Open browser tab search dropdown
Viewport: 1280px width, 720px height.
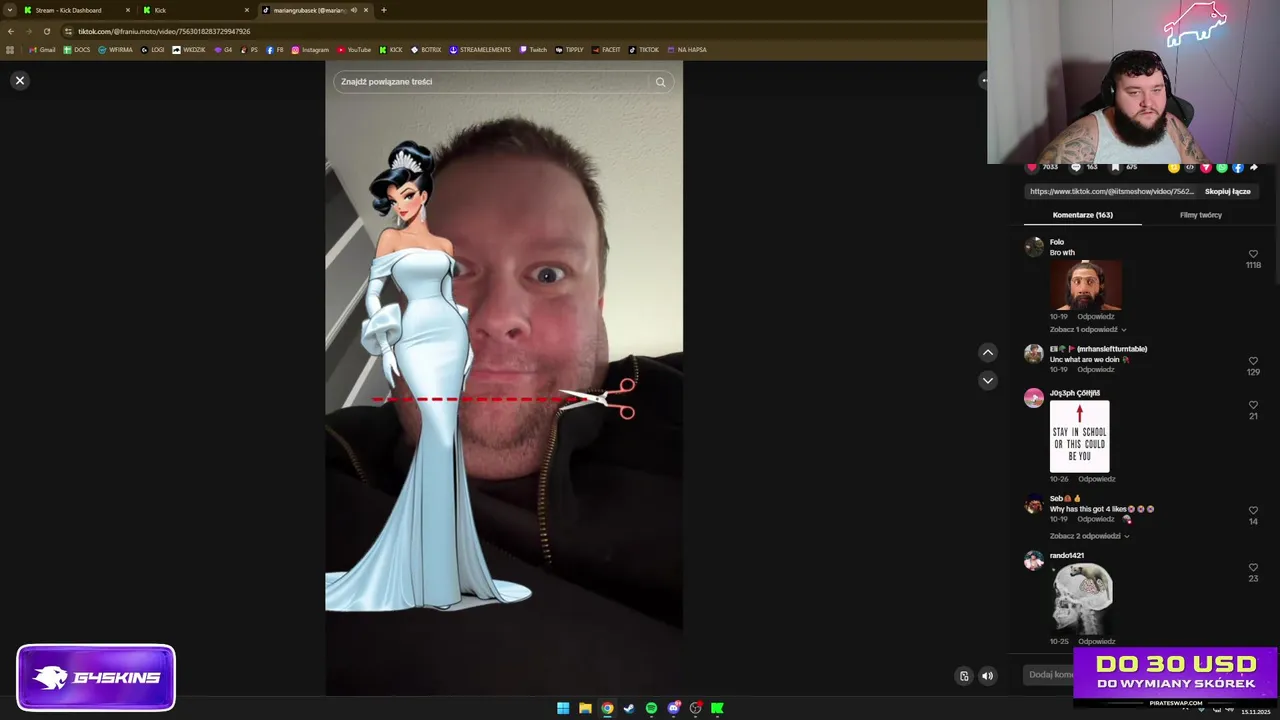click(x=10, y=10)
